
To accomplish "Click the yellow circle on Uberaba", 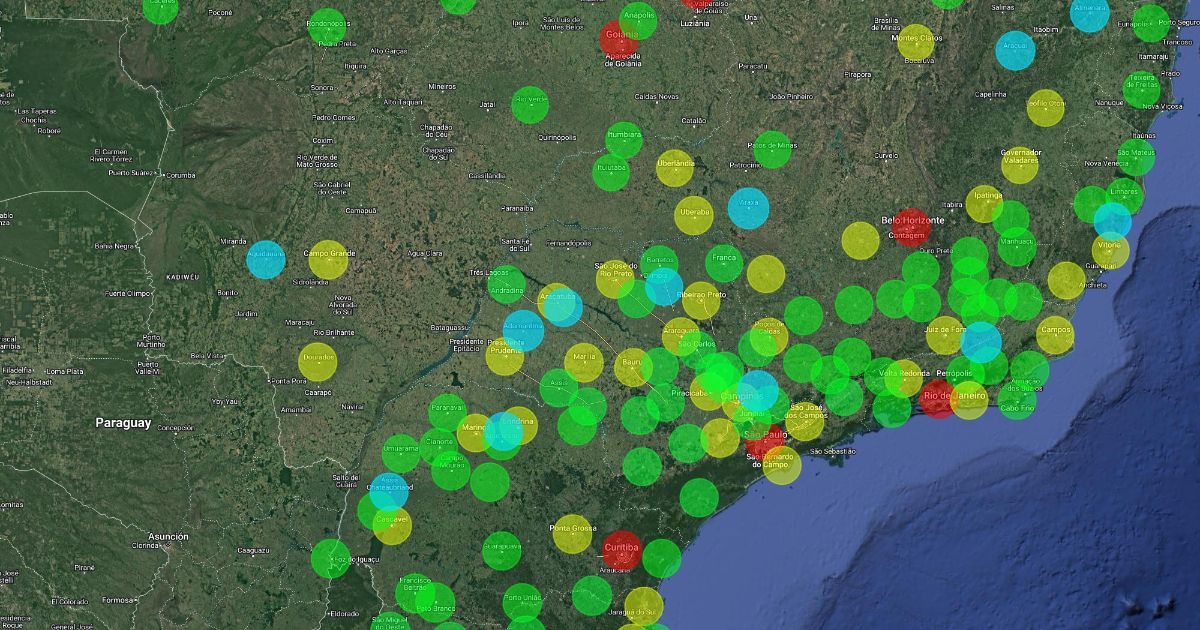I will 694,215.
